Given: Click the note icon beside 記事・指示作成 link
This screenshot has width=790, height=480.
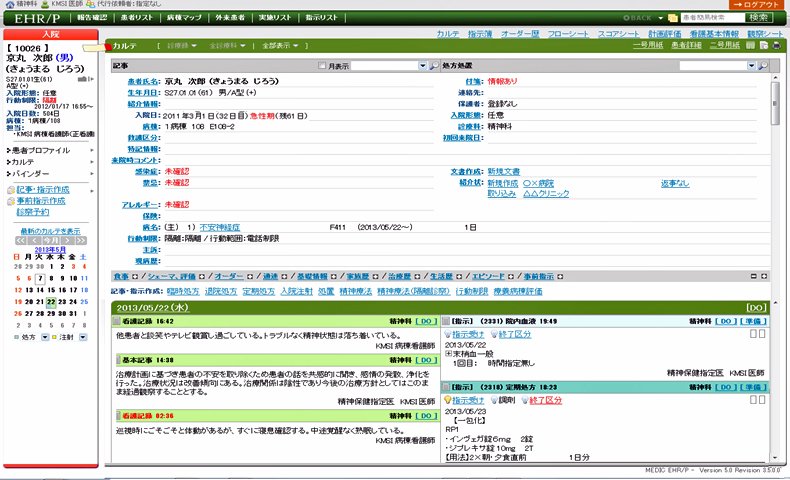Looking at the screenshot, I should click(x=11, y=190).
